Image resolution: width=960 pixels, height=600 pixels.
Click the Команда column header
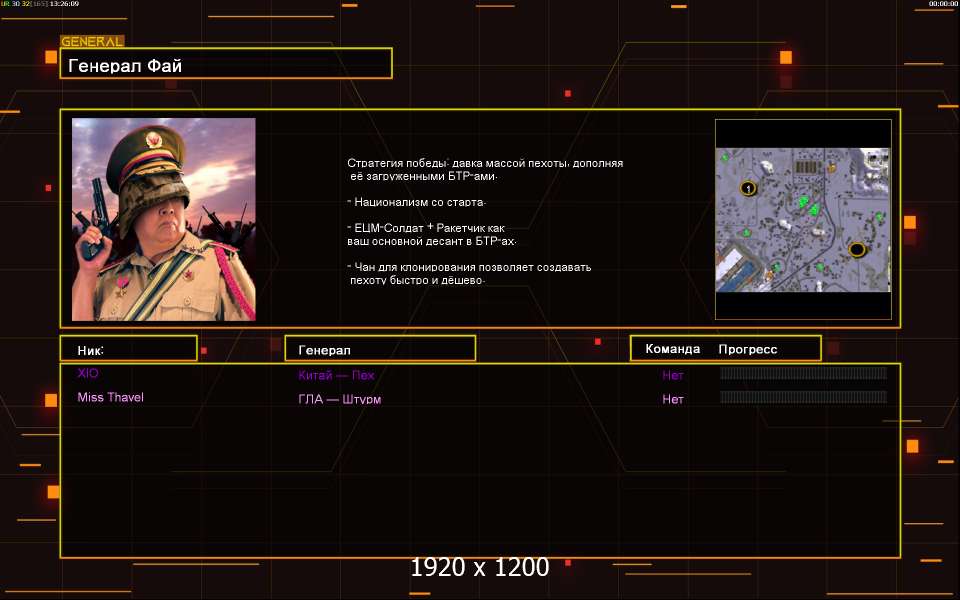click(672, 349)
